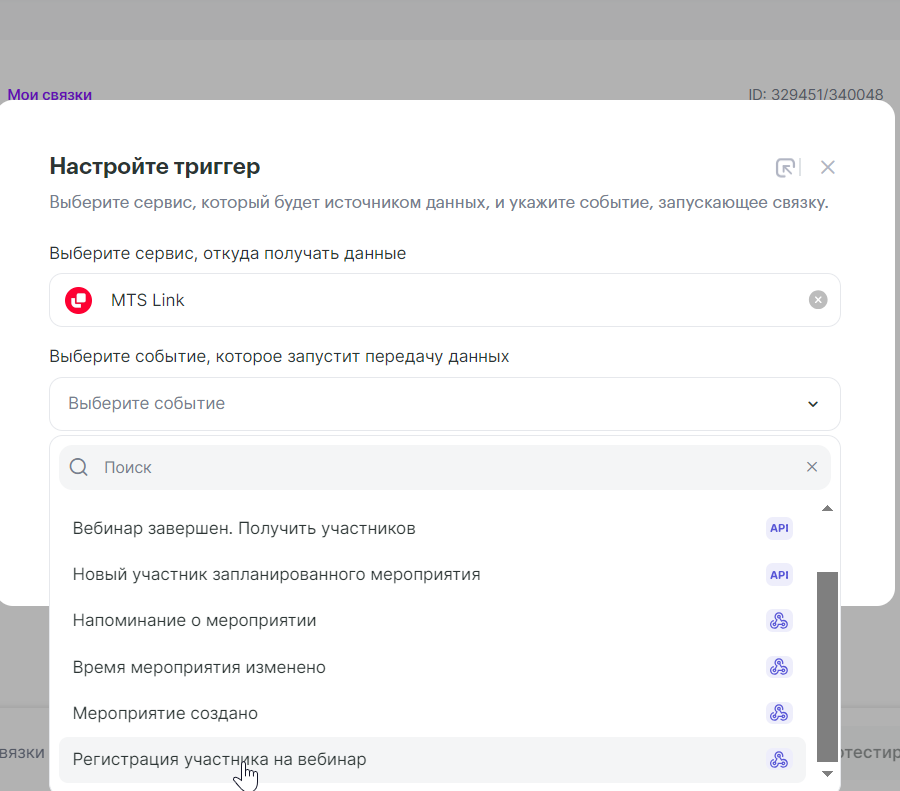Click webhook icon for 'Регистрация участника'

click(779, 759)
